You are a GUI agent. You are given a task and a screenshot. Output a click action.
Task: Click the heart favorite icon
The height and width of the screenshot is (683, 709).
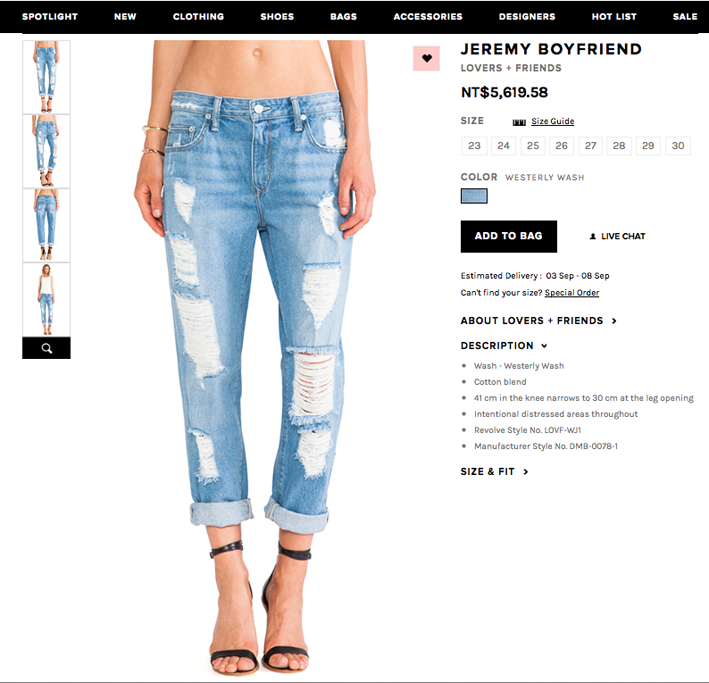[426, 58]
